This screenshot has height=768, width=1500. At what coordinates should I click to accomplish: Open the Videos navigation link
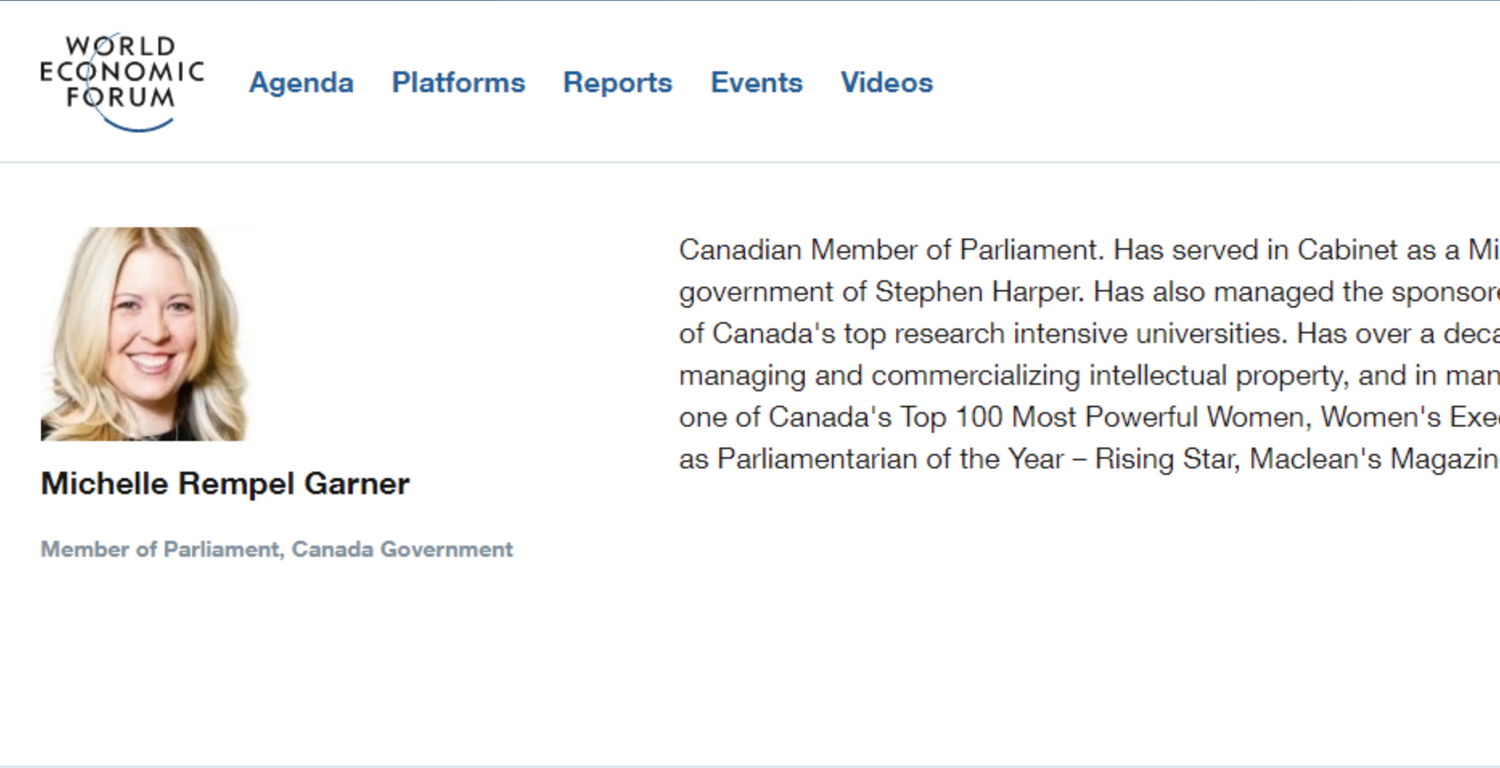pos(886,82)
